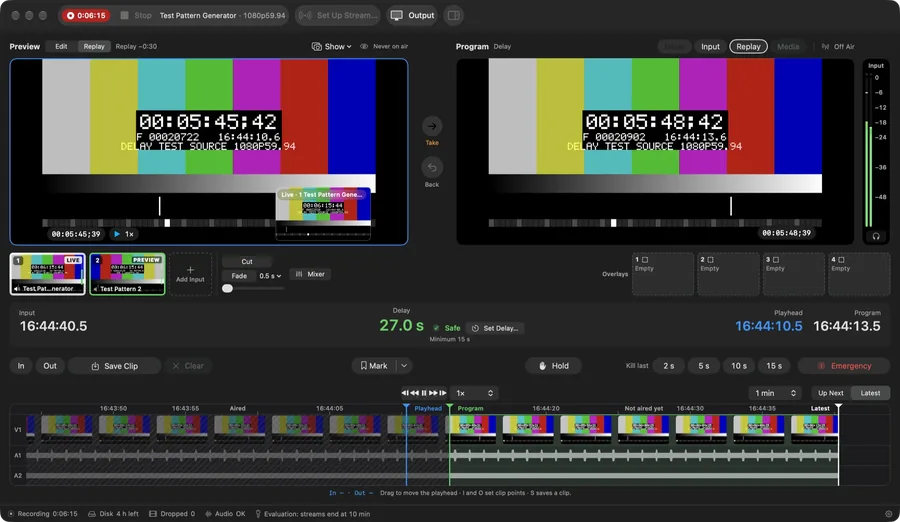Click the Off Air status indicator
900x522 pixels.
838,47
